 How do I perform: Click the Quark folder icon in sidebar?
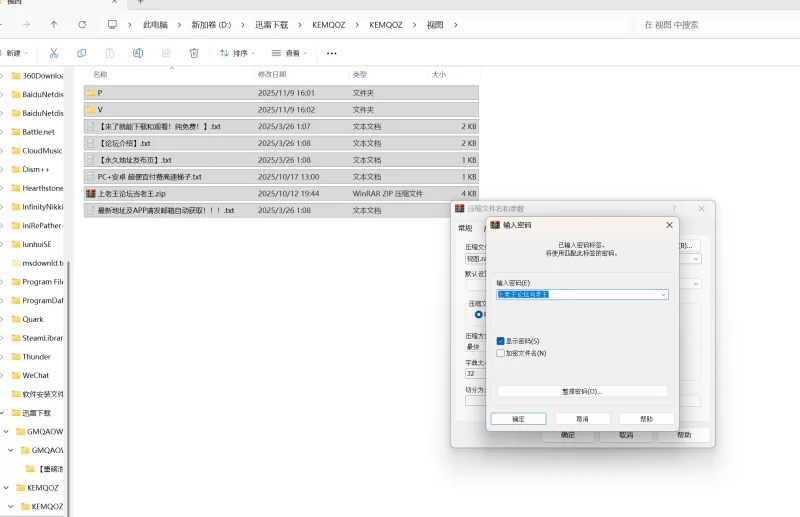coord(16,319)
